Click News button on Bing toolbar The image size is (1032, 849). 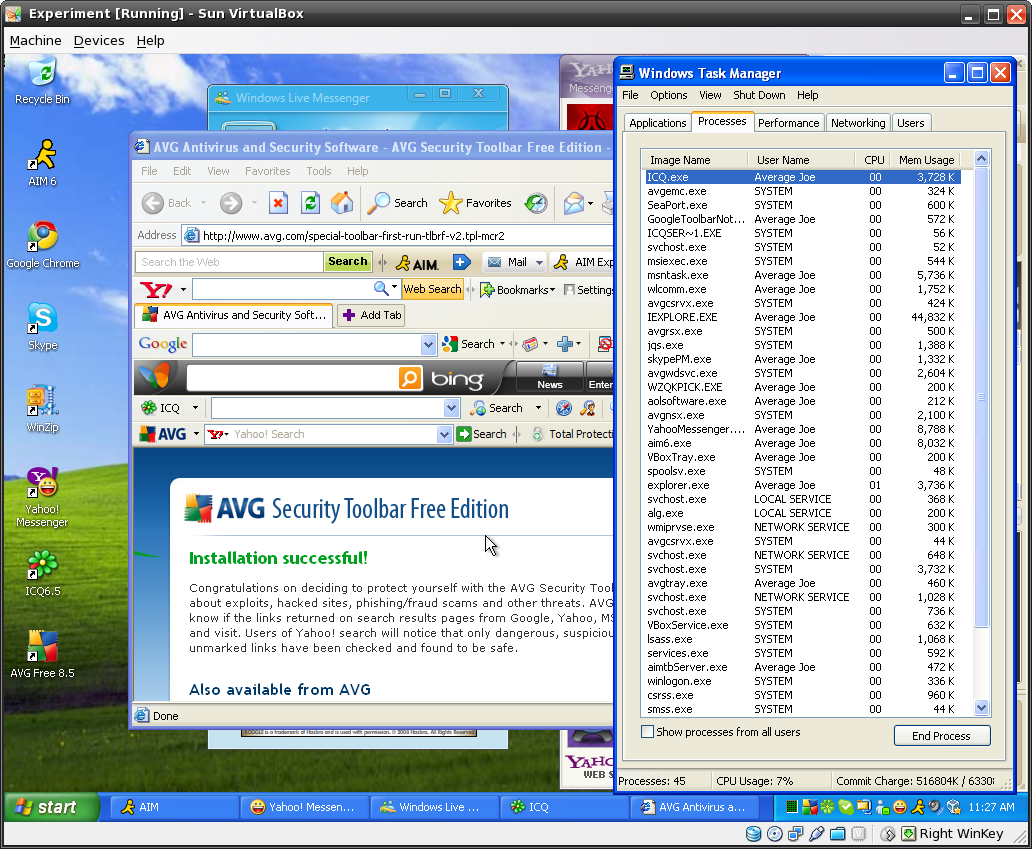(x=550, y=377)
